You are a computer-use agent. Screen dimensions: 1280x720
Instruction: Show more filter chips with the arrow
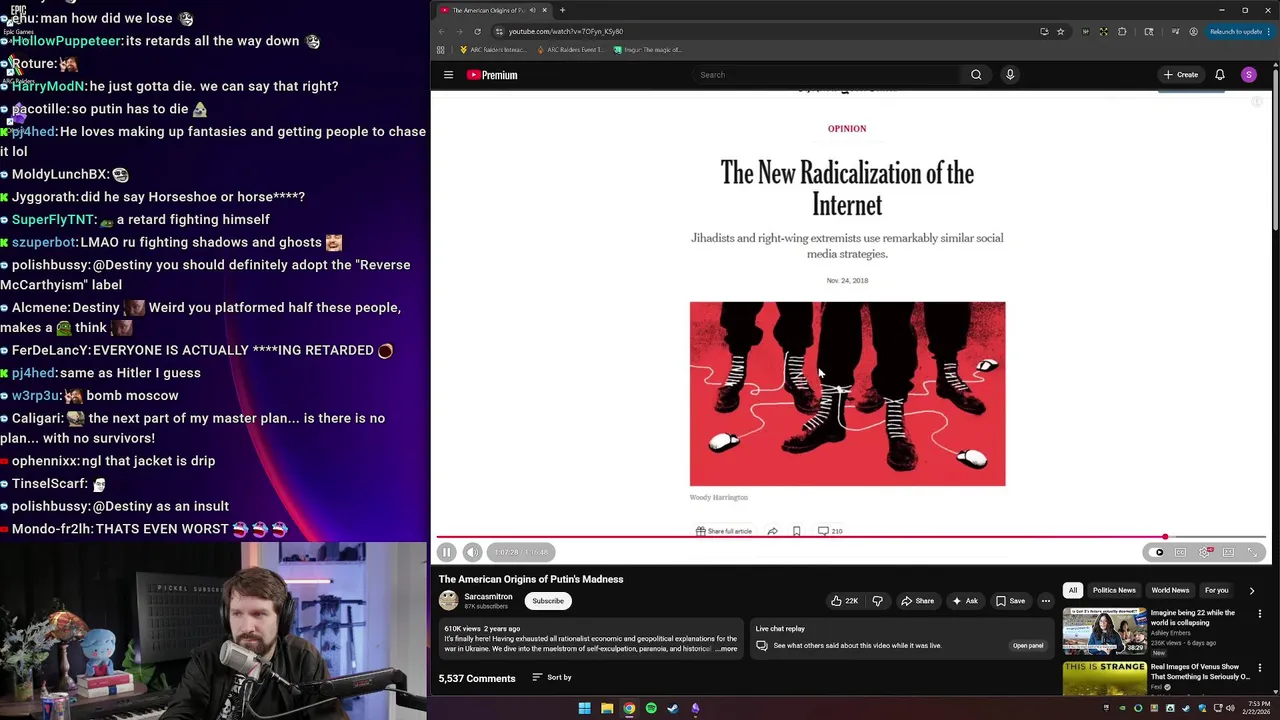tap(1252, 590)
